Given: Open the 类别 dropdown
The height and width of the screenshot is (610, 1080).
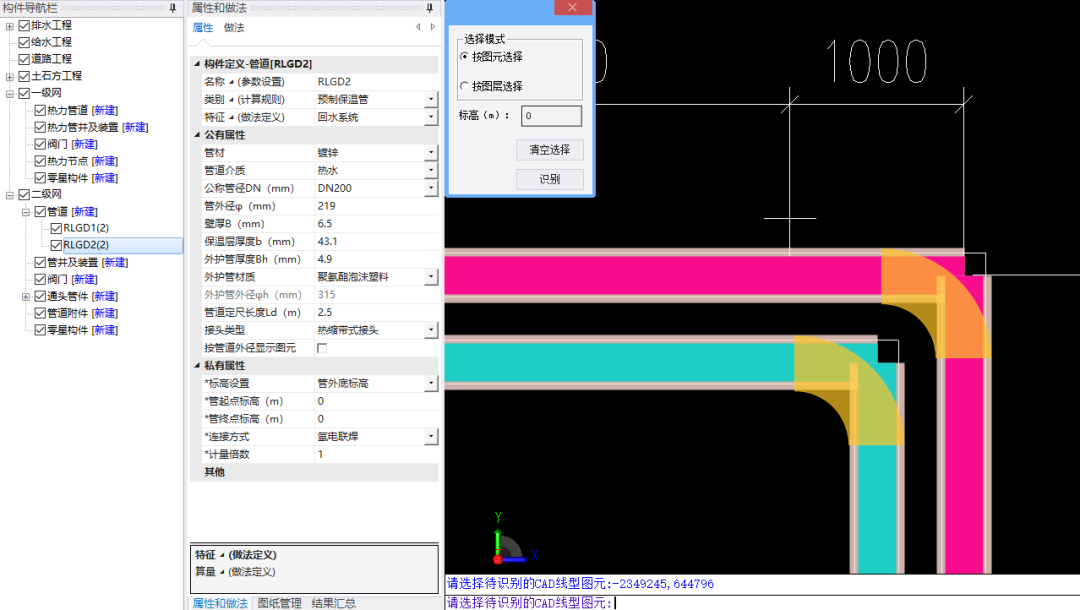Looking at the screenshot, I should pos(431,99).
